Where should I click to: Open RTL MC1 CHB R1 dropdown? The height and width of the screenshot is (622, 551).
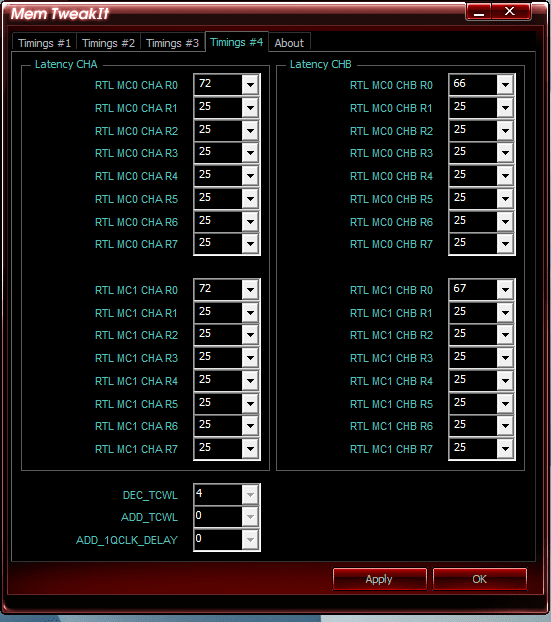(x=505, y=313)
